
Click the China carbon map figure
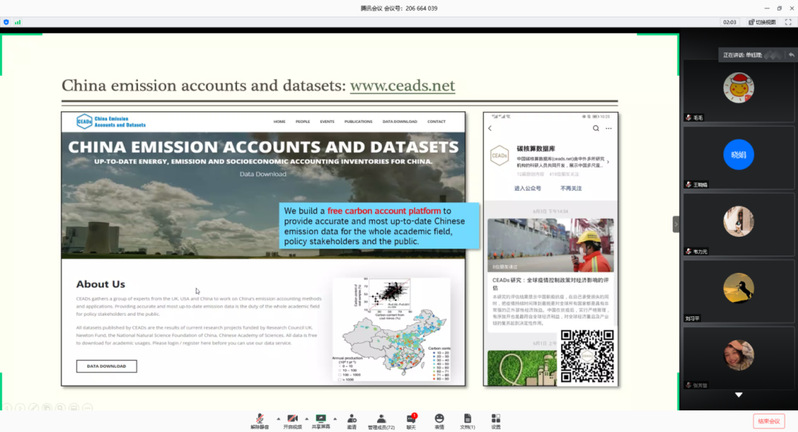point(392,330)
